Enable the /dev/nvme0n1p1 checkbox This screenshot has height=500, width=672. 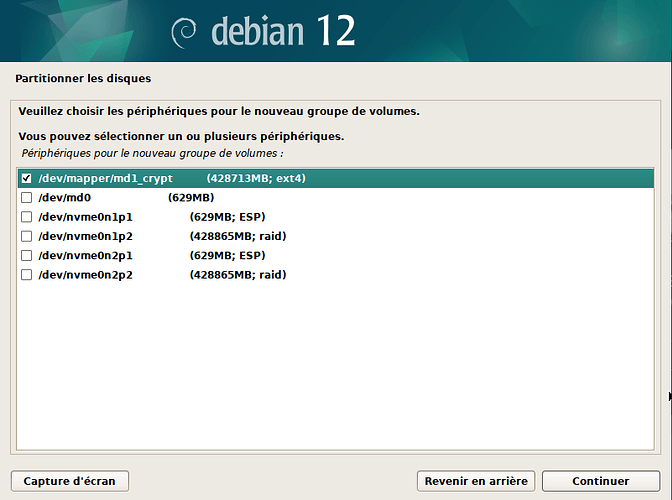[x=27, y=217]
